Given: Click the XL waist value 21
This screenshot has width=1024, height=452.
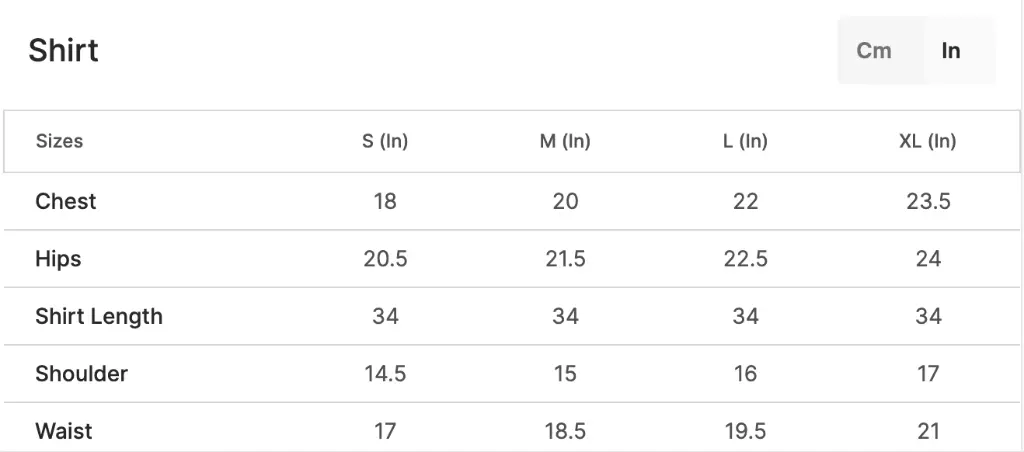Looking at the screenshot, I should click(928, 431).
